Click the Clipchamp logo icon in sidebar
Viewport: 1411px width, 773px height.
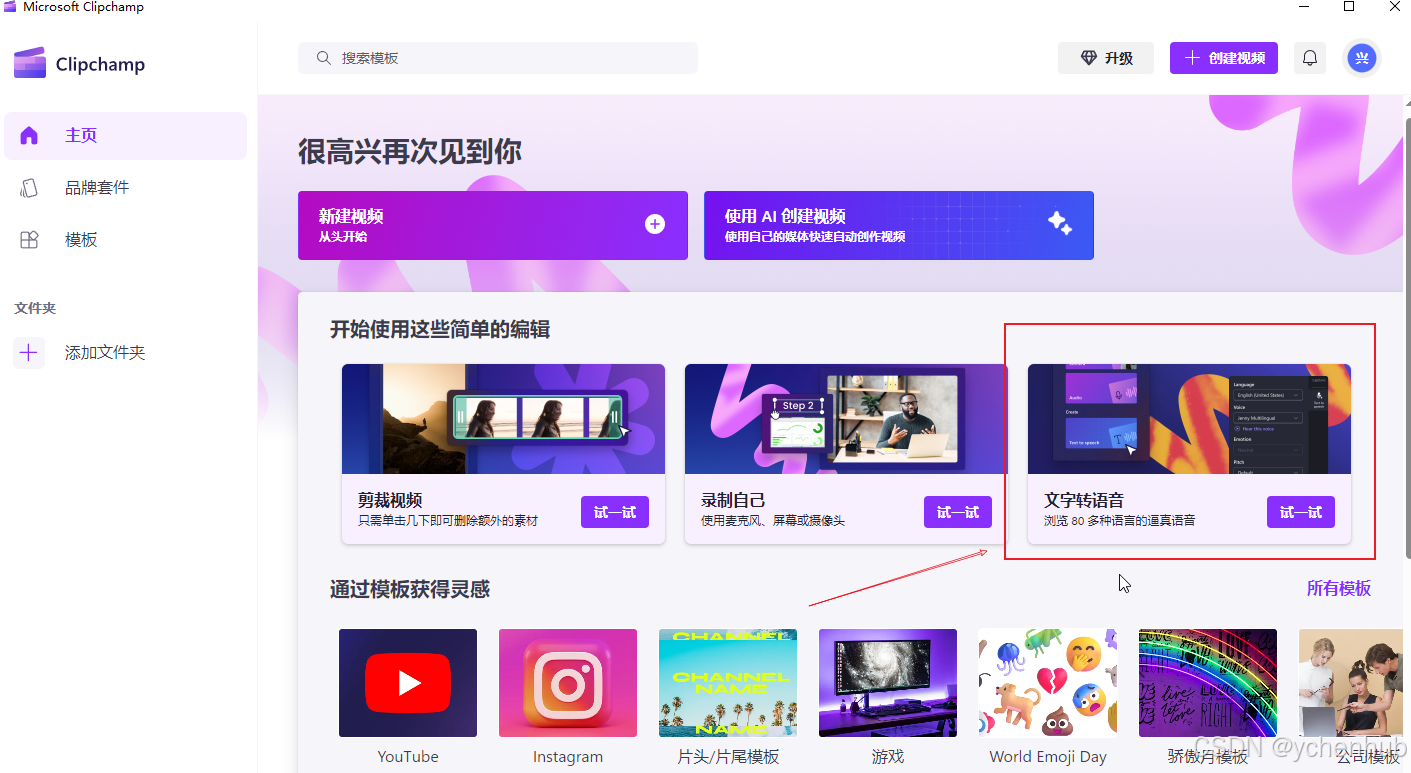(30, 63)
